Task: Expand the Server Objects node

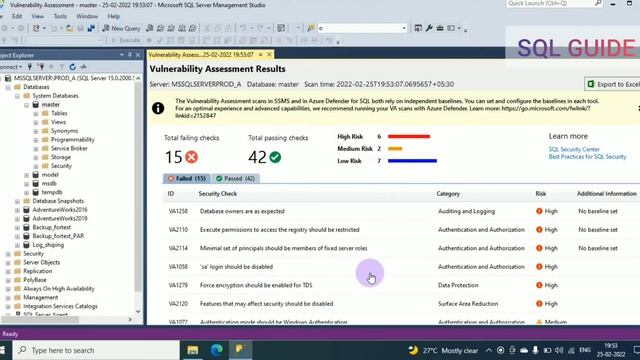Action: click(8, 262)
